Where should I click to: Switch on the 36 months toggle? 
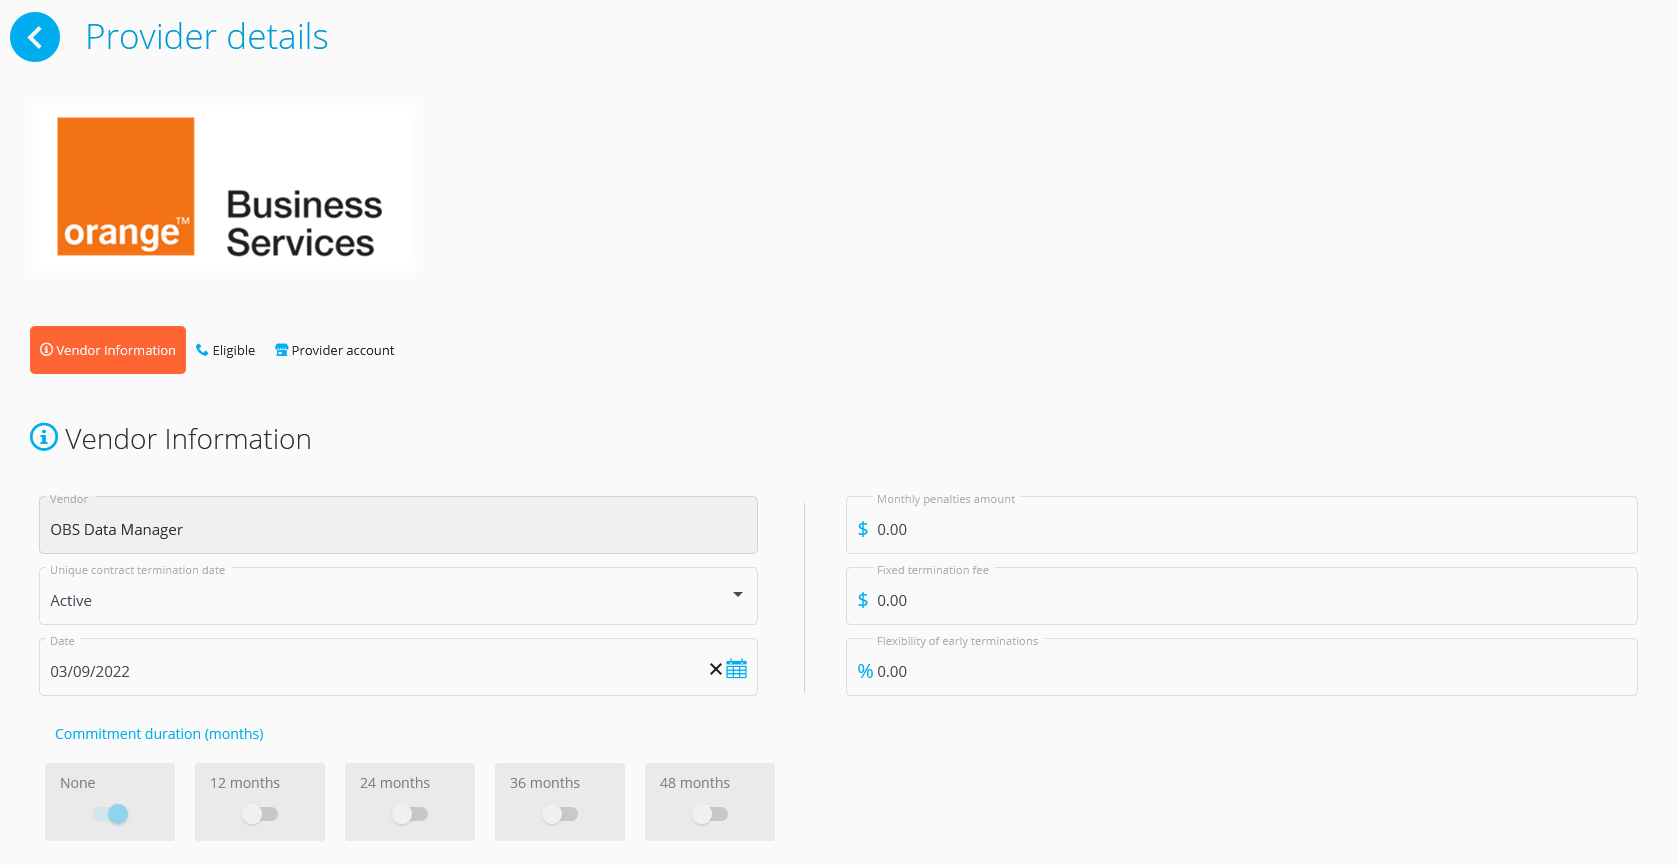(x=560, y=814)
